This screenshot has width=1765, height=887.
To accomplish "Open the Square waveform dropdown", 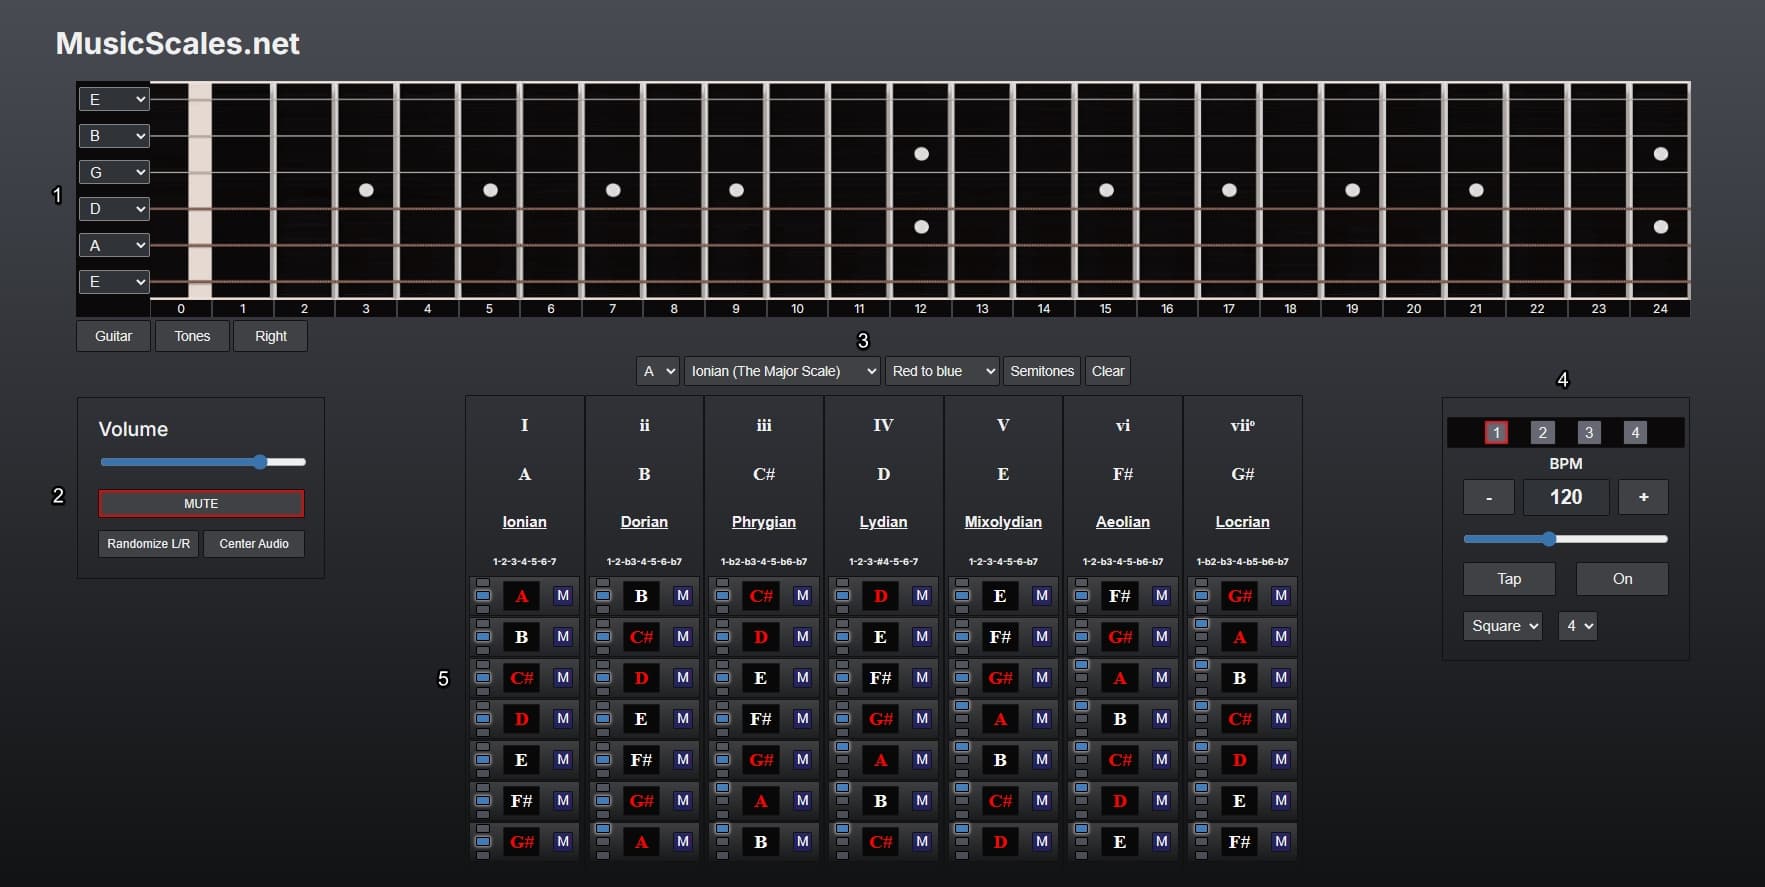I will tap(1503, 626).
